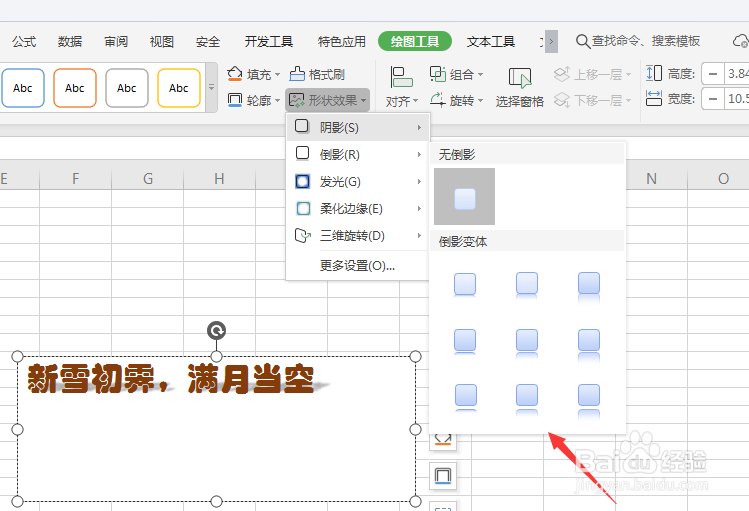Screen dimensions: 749x511
Task: Click the 新雪初霁，满月当空 text
Action: tap(171, 379)
